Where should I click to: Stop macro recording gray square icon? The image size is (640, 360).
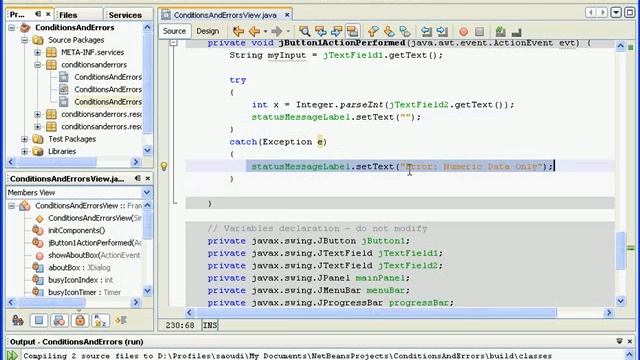click(479, 31)
